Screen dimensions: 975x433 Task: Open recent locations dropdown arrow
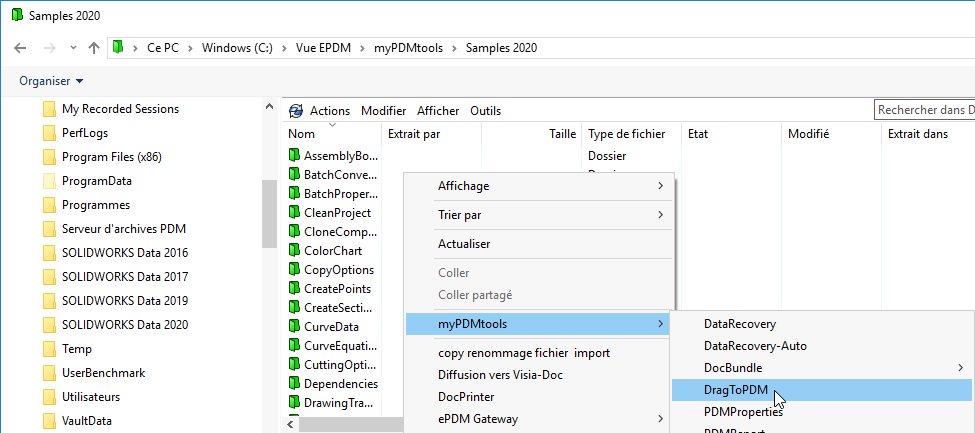[73, 48]
